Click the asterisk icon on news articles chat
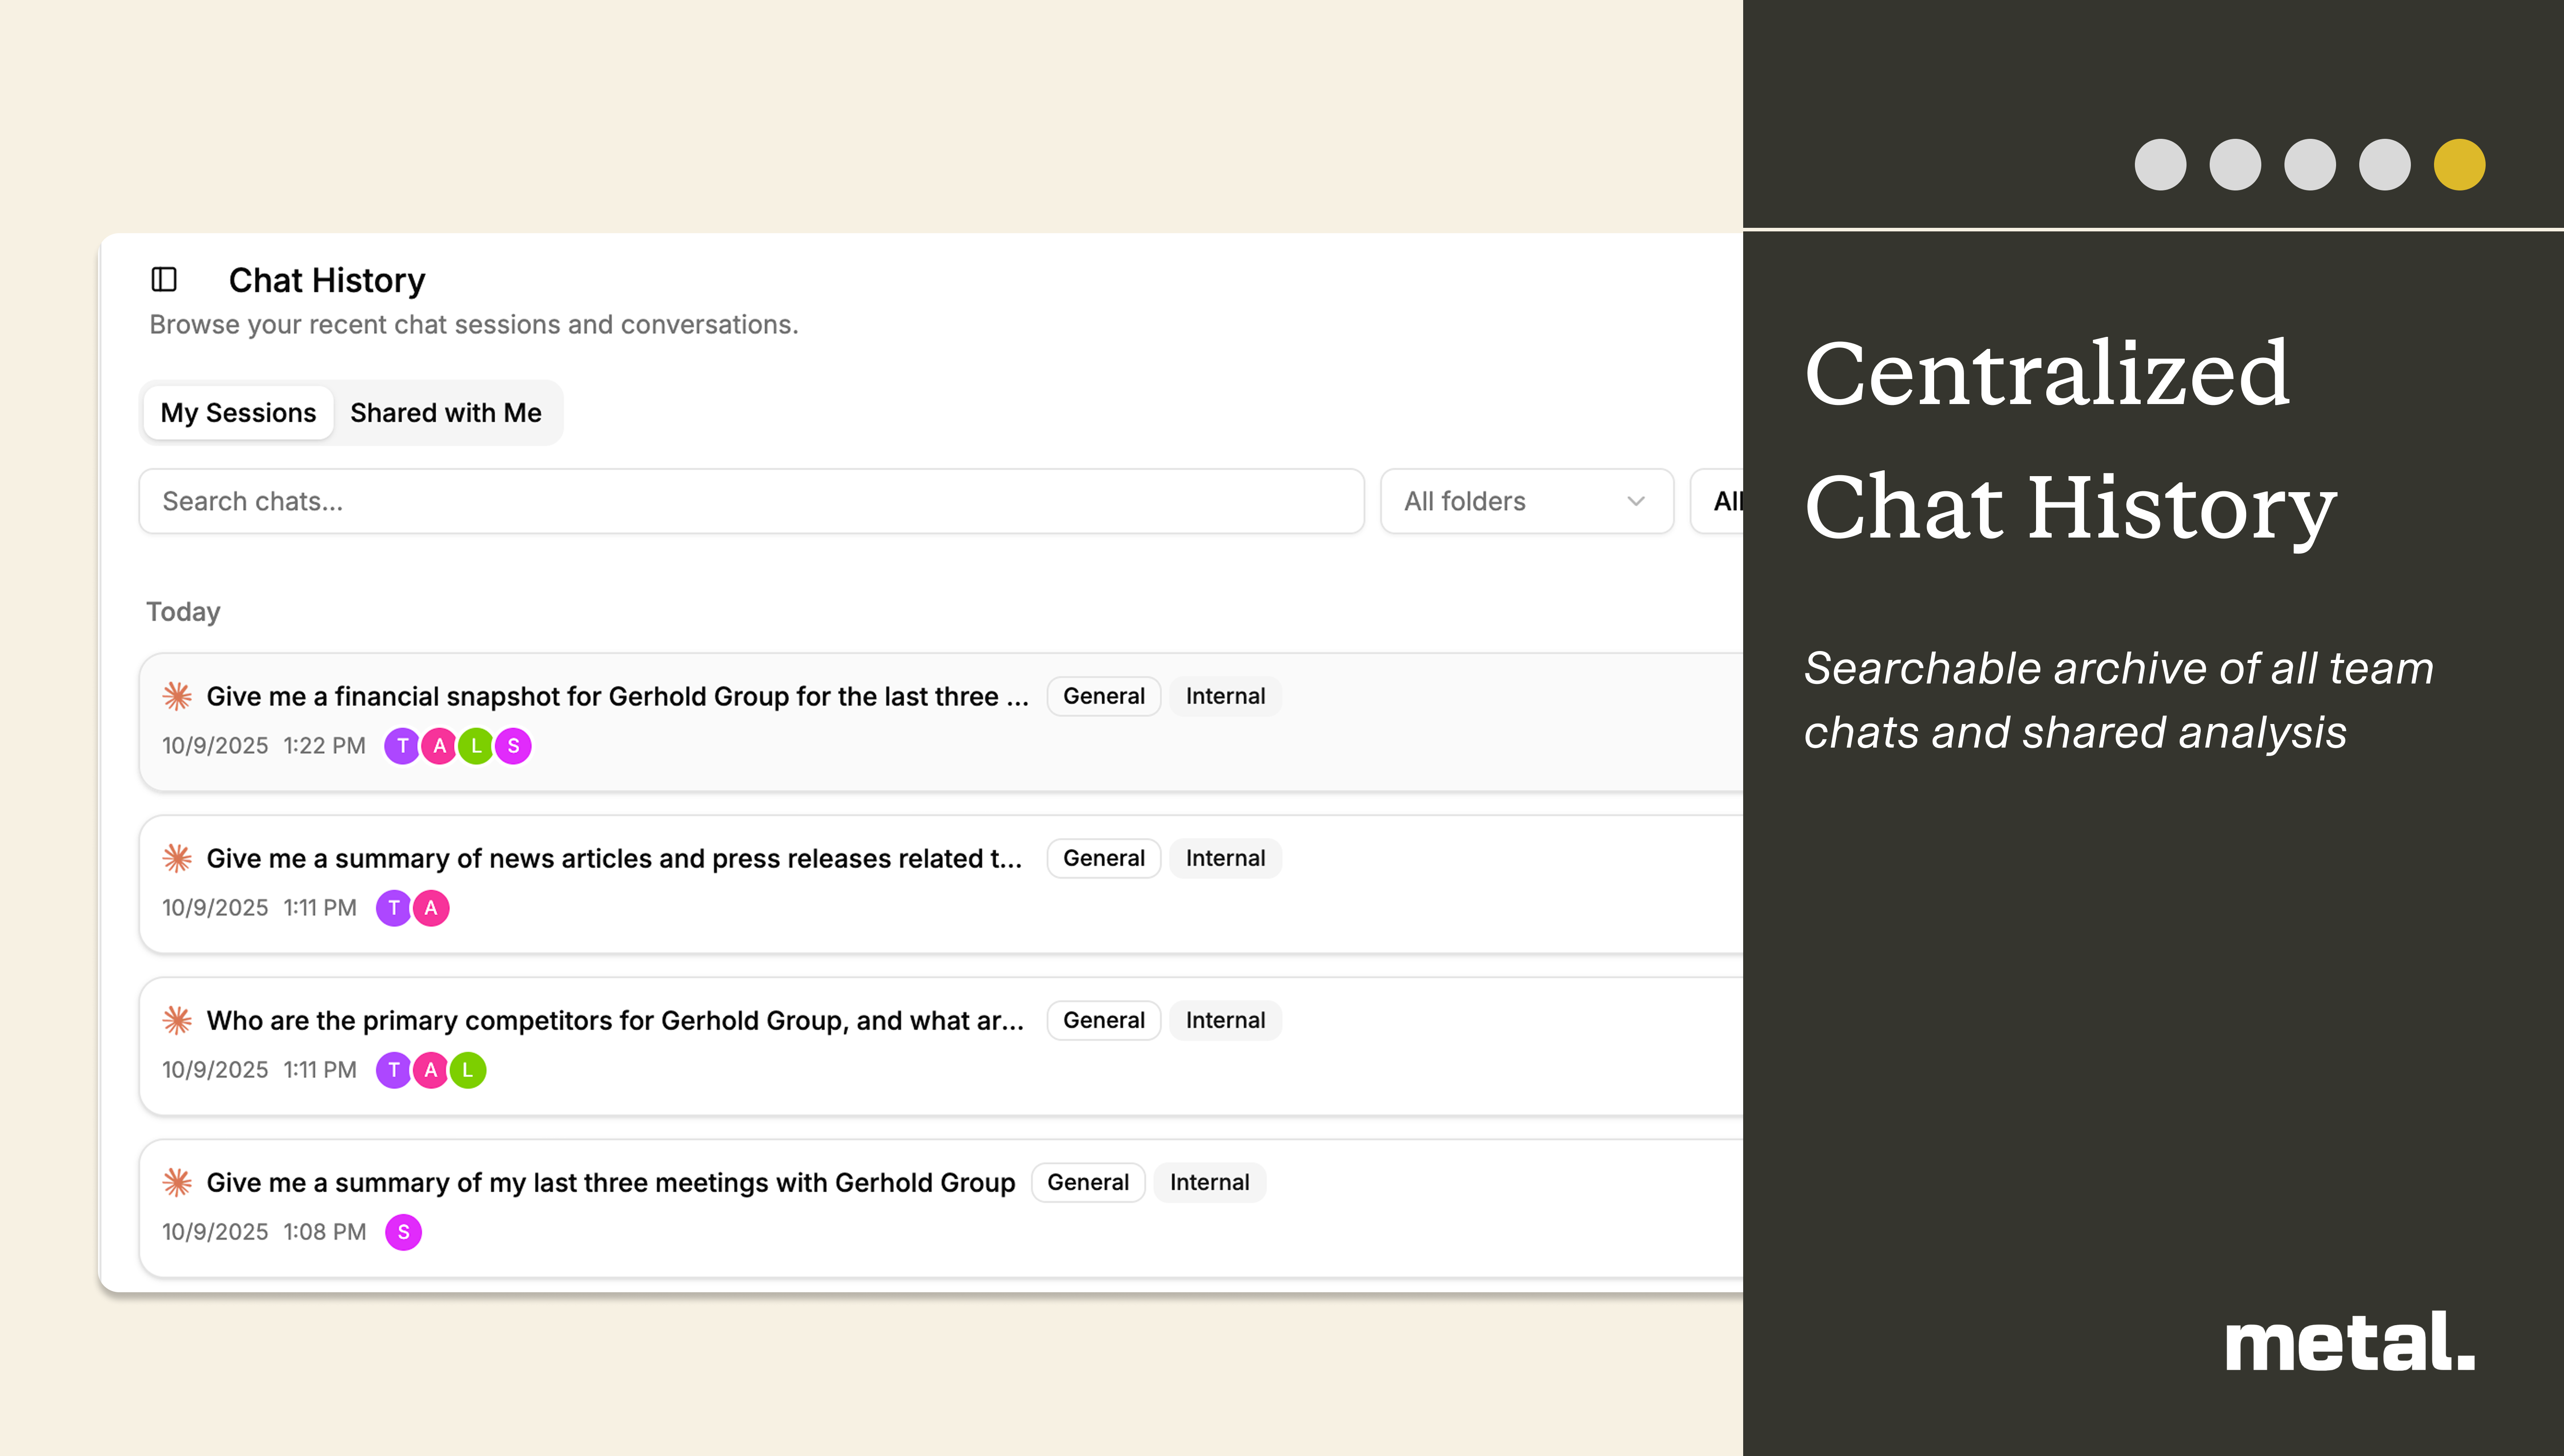 coord(177,858)
